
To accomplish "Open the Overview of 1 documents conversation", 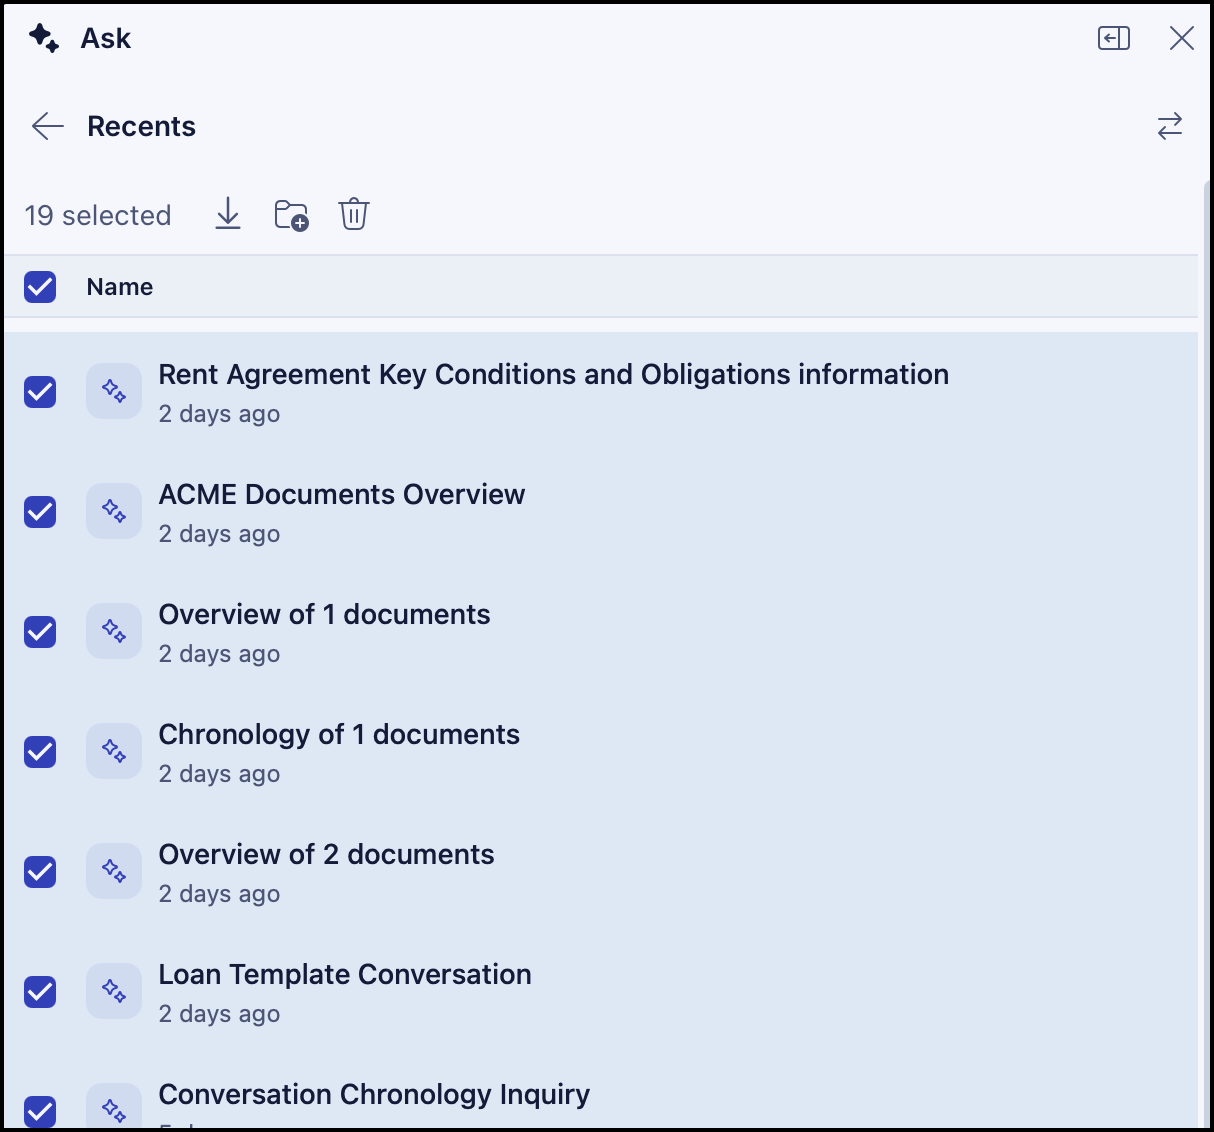I will coord(325,614).
